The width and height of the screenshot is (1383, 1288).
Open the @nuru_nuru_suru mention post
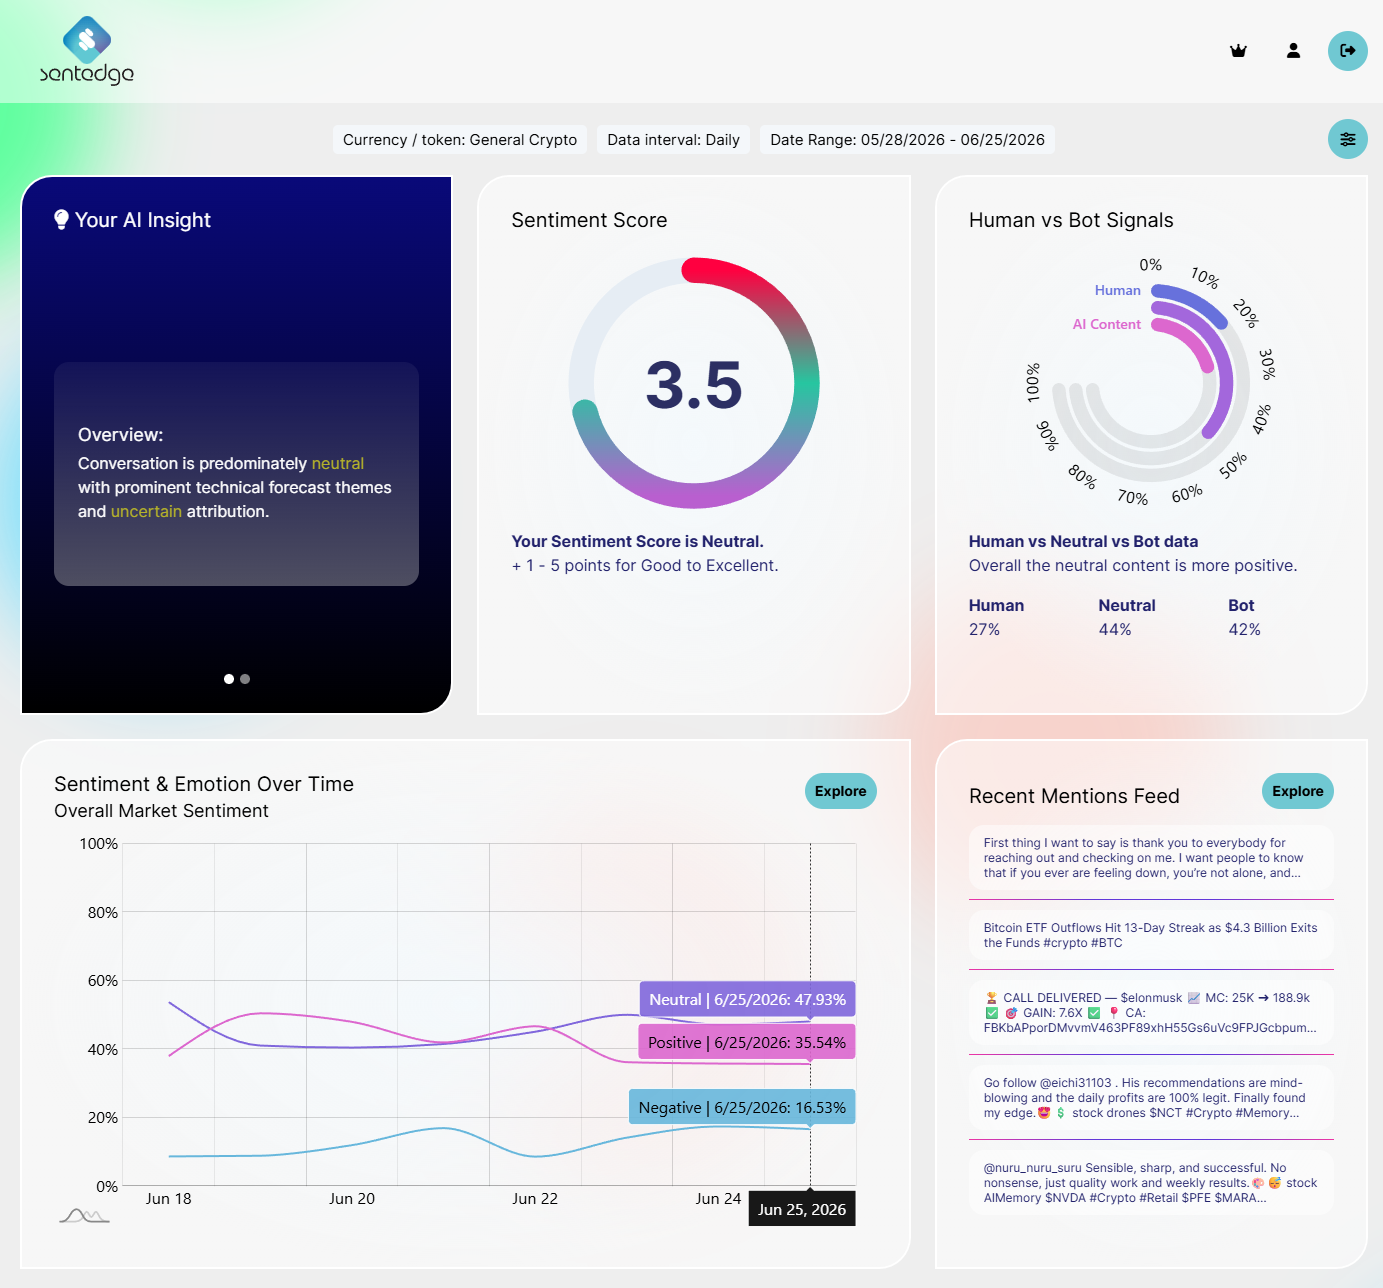(x=1151, y=1182)
